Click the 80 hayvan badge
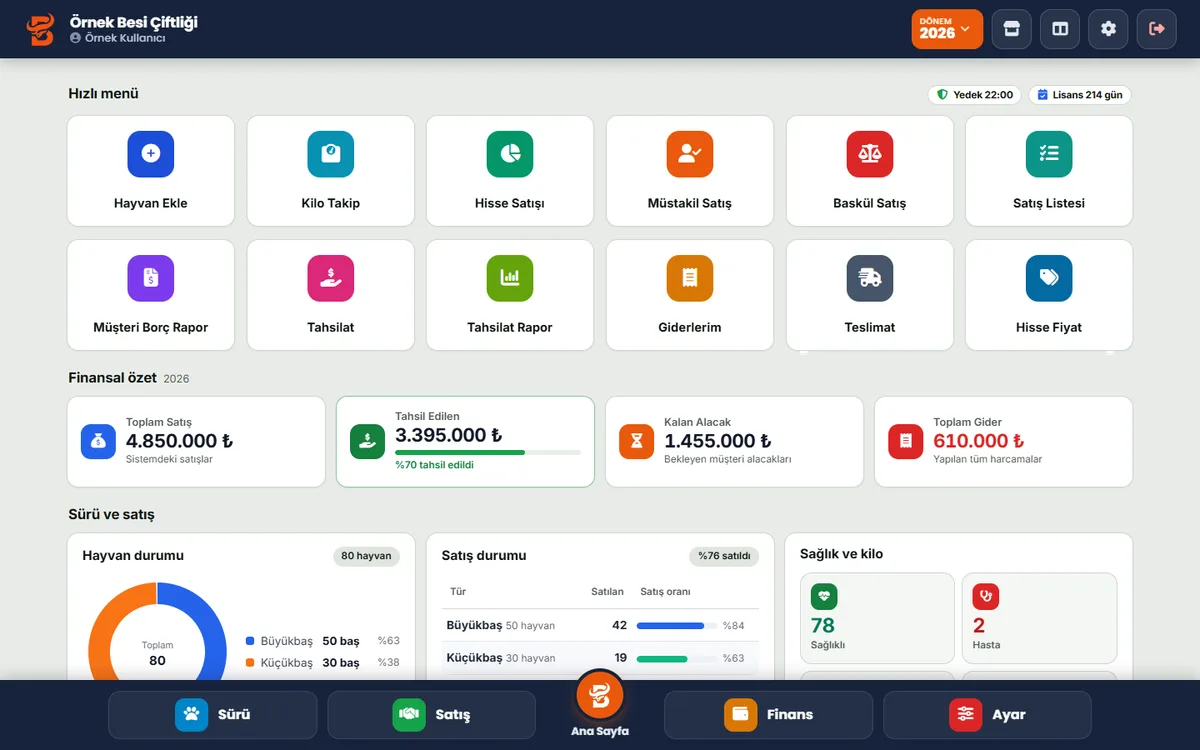 (x=366, y=556)
